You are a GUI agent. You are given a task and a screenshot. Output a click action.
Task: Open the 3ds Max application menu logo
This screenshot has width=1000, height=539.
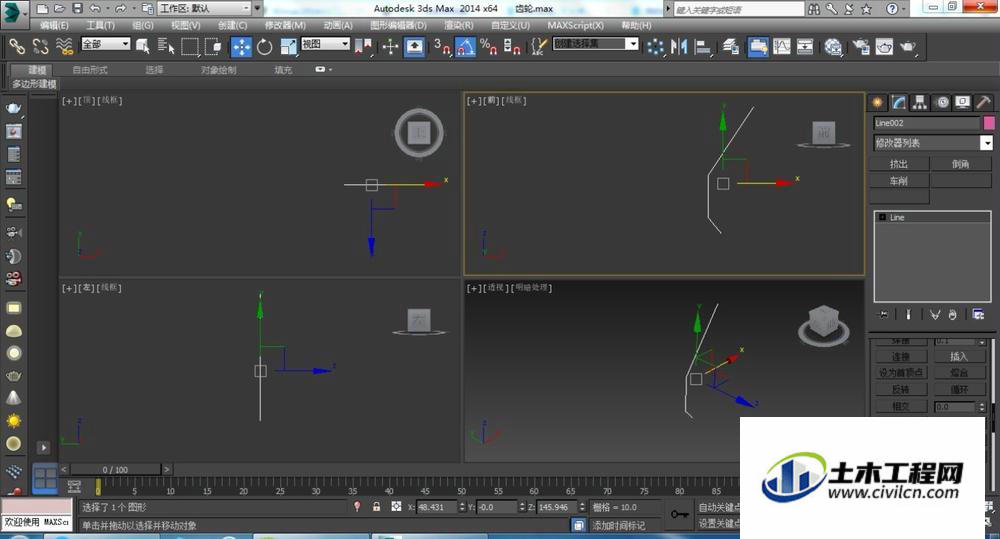pyautogui.click(x=14, y=13)
